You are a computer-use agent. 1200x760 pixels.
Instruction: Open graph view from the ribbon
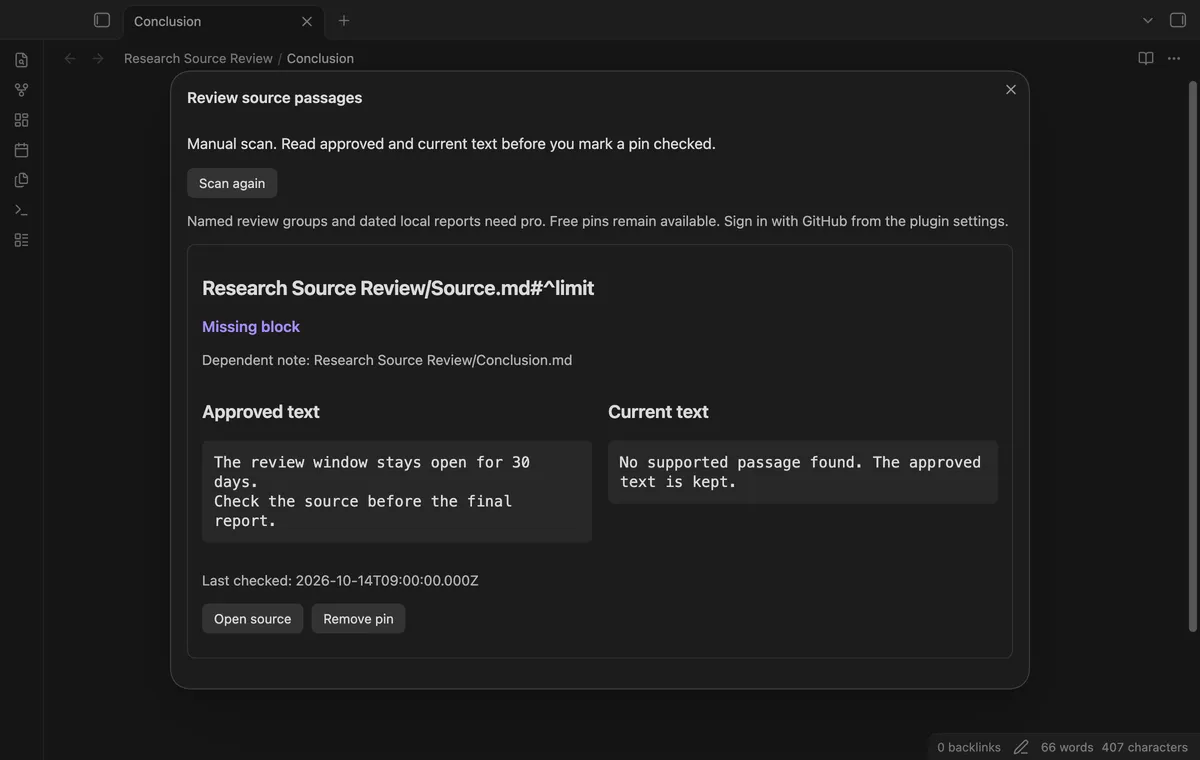click(21, 90)
